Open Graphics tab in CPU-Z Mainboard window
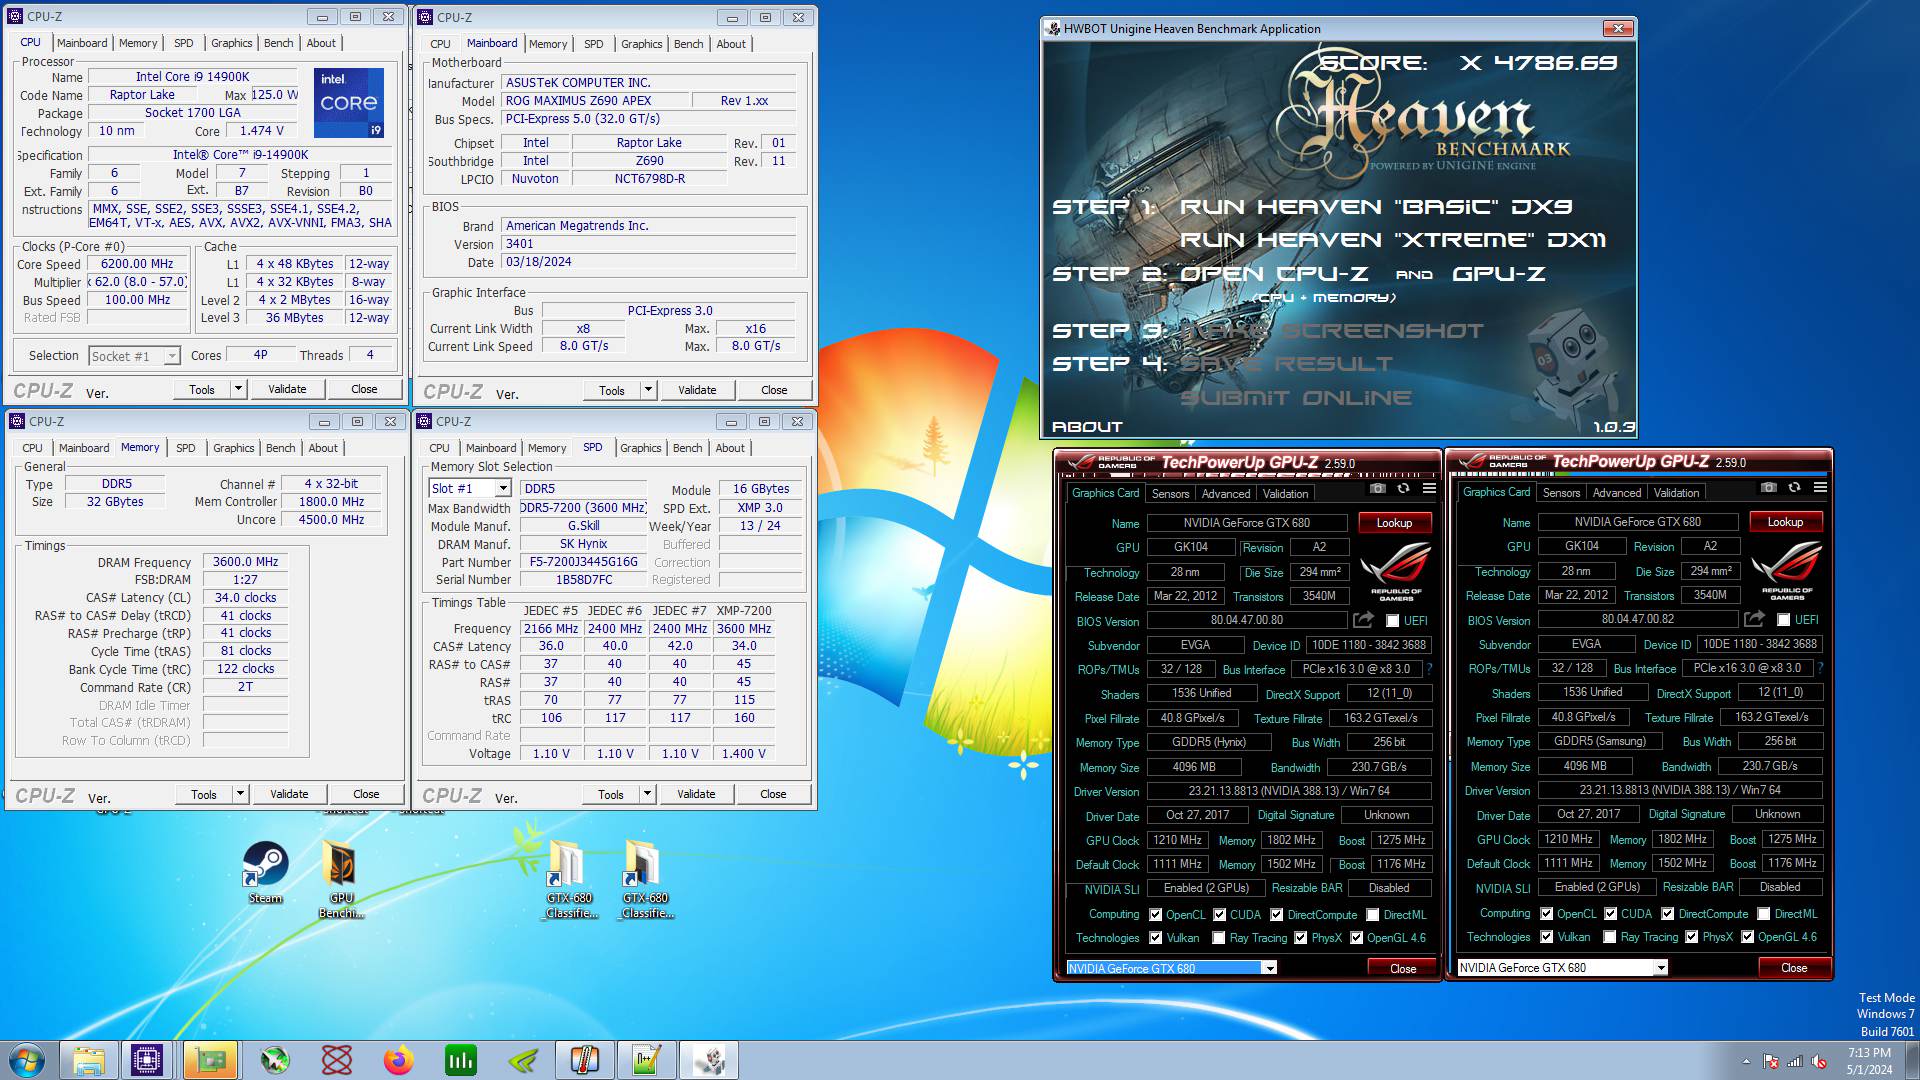 click(641, 44)
